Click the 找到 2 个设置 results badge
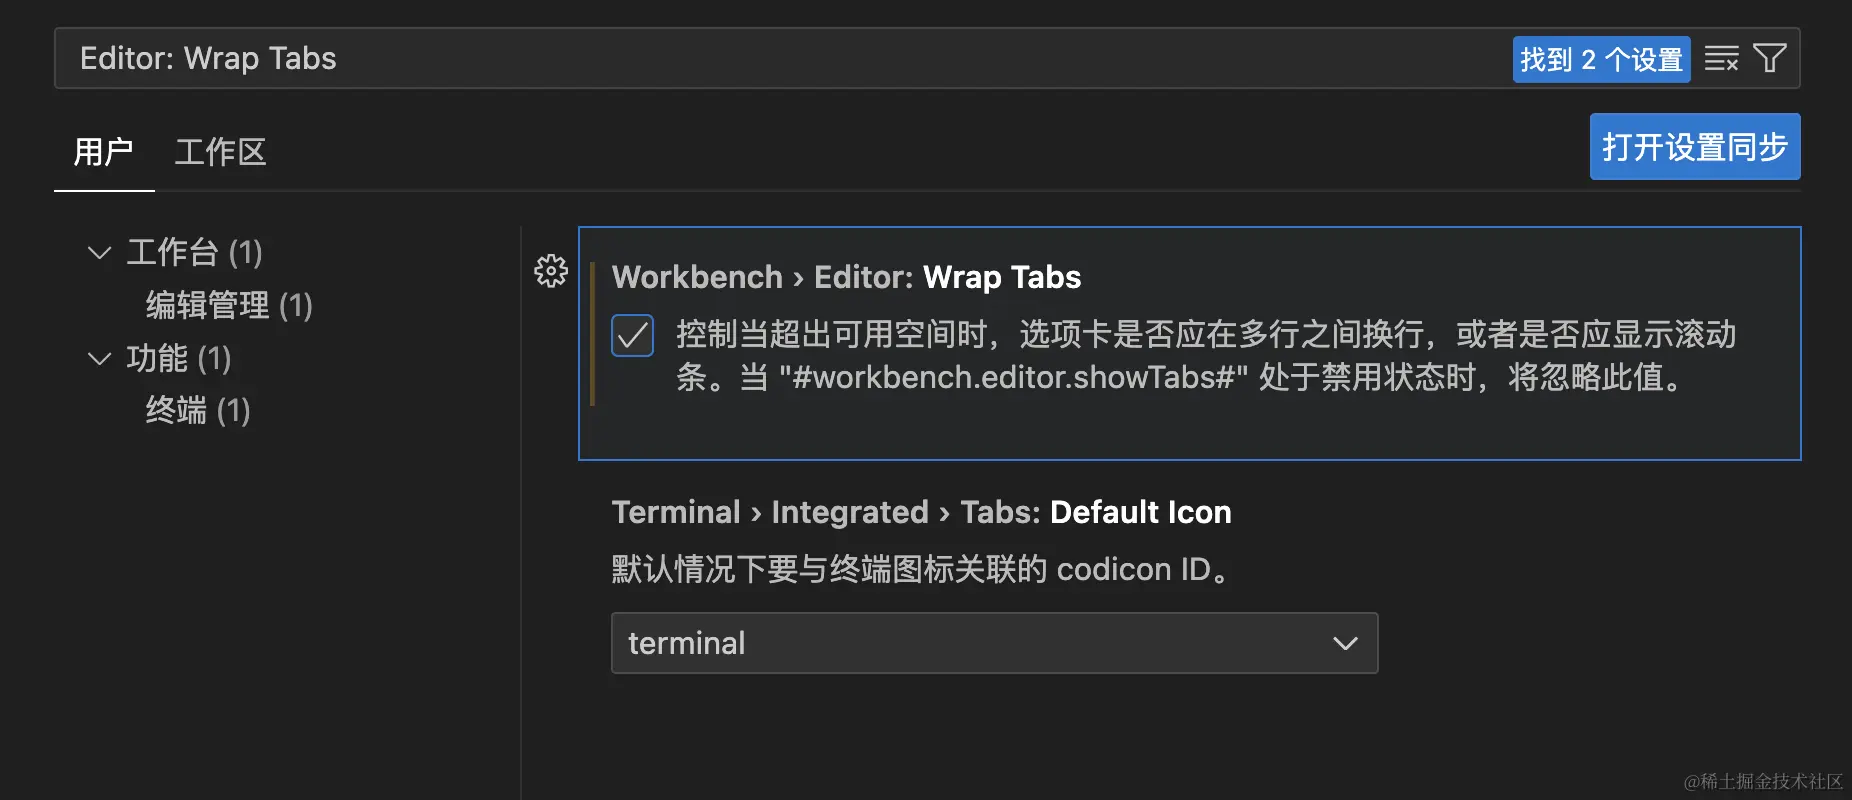The height and width of the screenshot is (800, 1852). coord(1601,58)
